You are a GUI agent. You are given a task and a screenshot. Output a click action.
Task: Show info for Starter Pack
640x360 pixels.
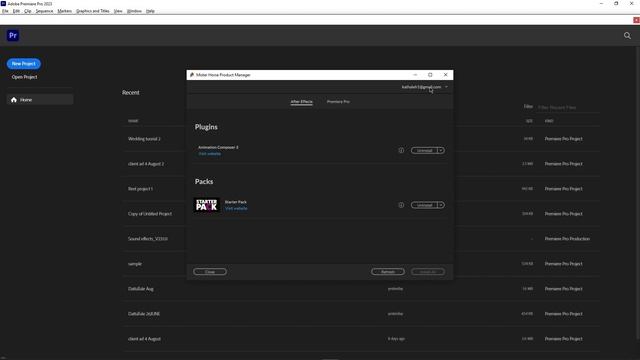tap(401, 205)
